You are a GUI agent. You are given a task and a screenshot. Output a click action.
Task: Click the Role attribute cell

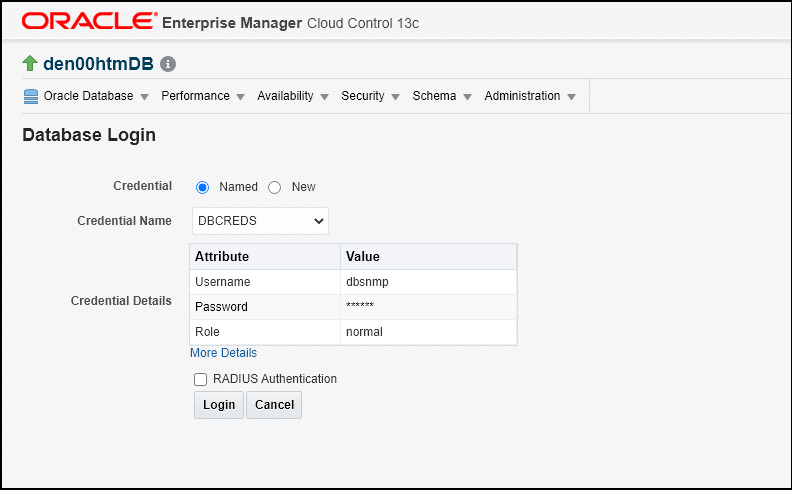[265, 332]
